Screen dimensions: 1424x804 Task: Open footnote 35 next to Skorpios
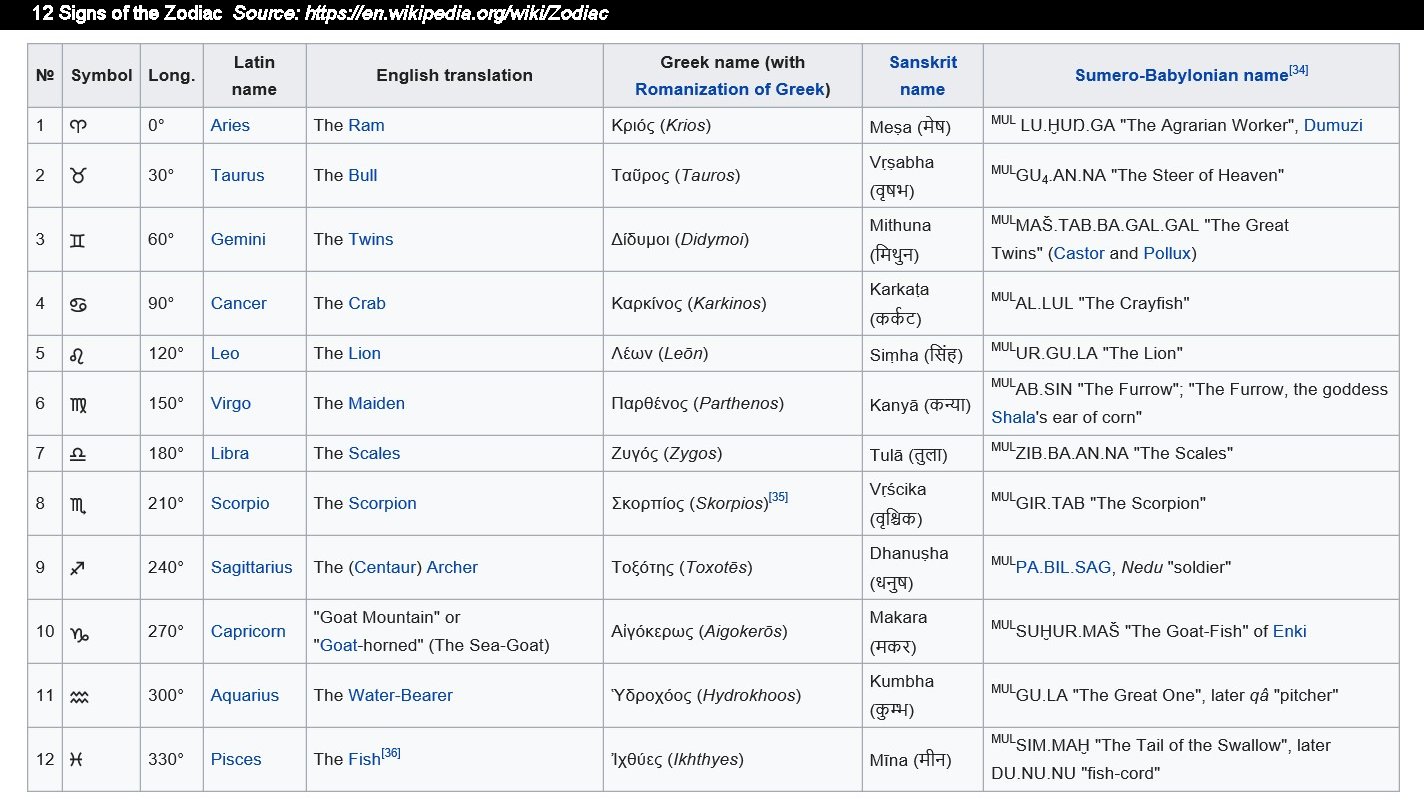click(x=778, y=497)
